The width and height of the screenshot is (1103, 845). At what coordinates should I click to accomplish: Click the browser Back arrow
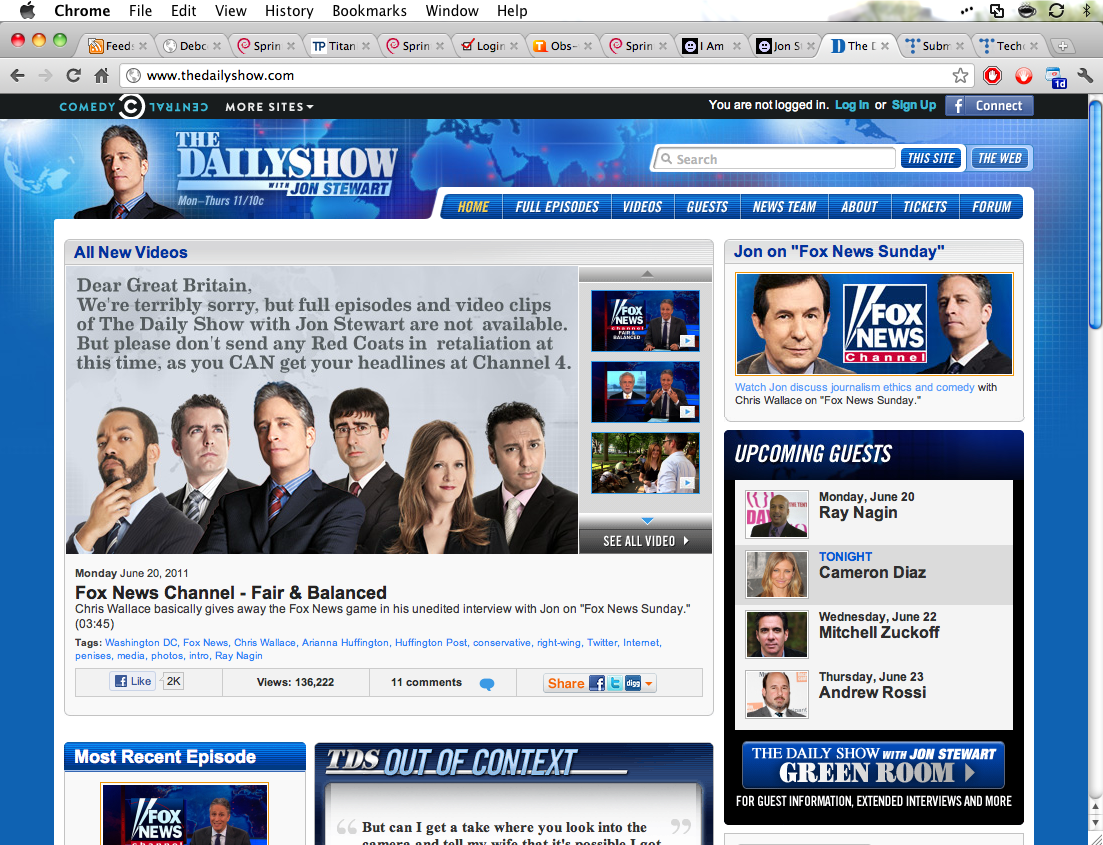(x=18, y=75)
